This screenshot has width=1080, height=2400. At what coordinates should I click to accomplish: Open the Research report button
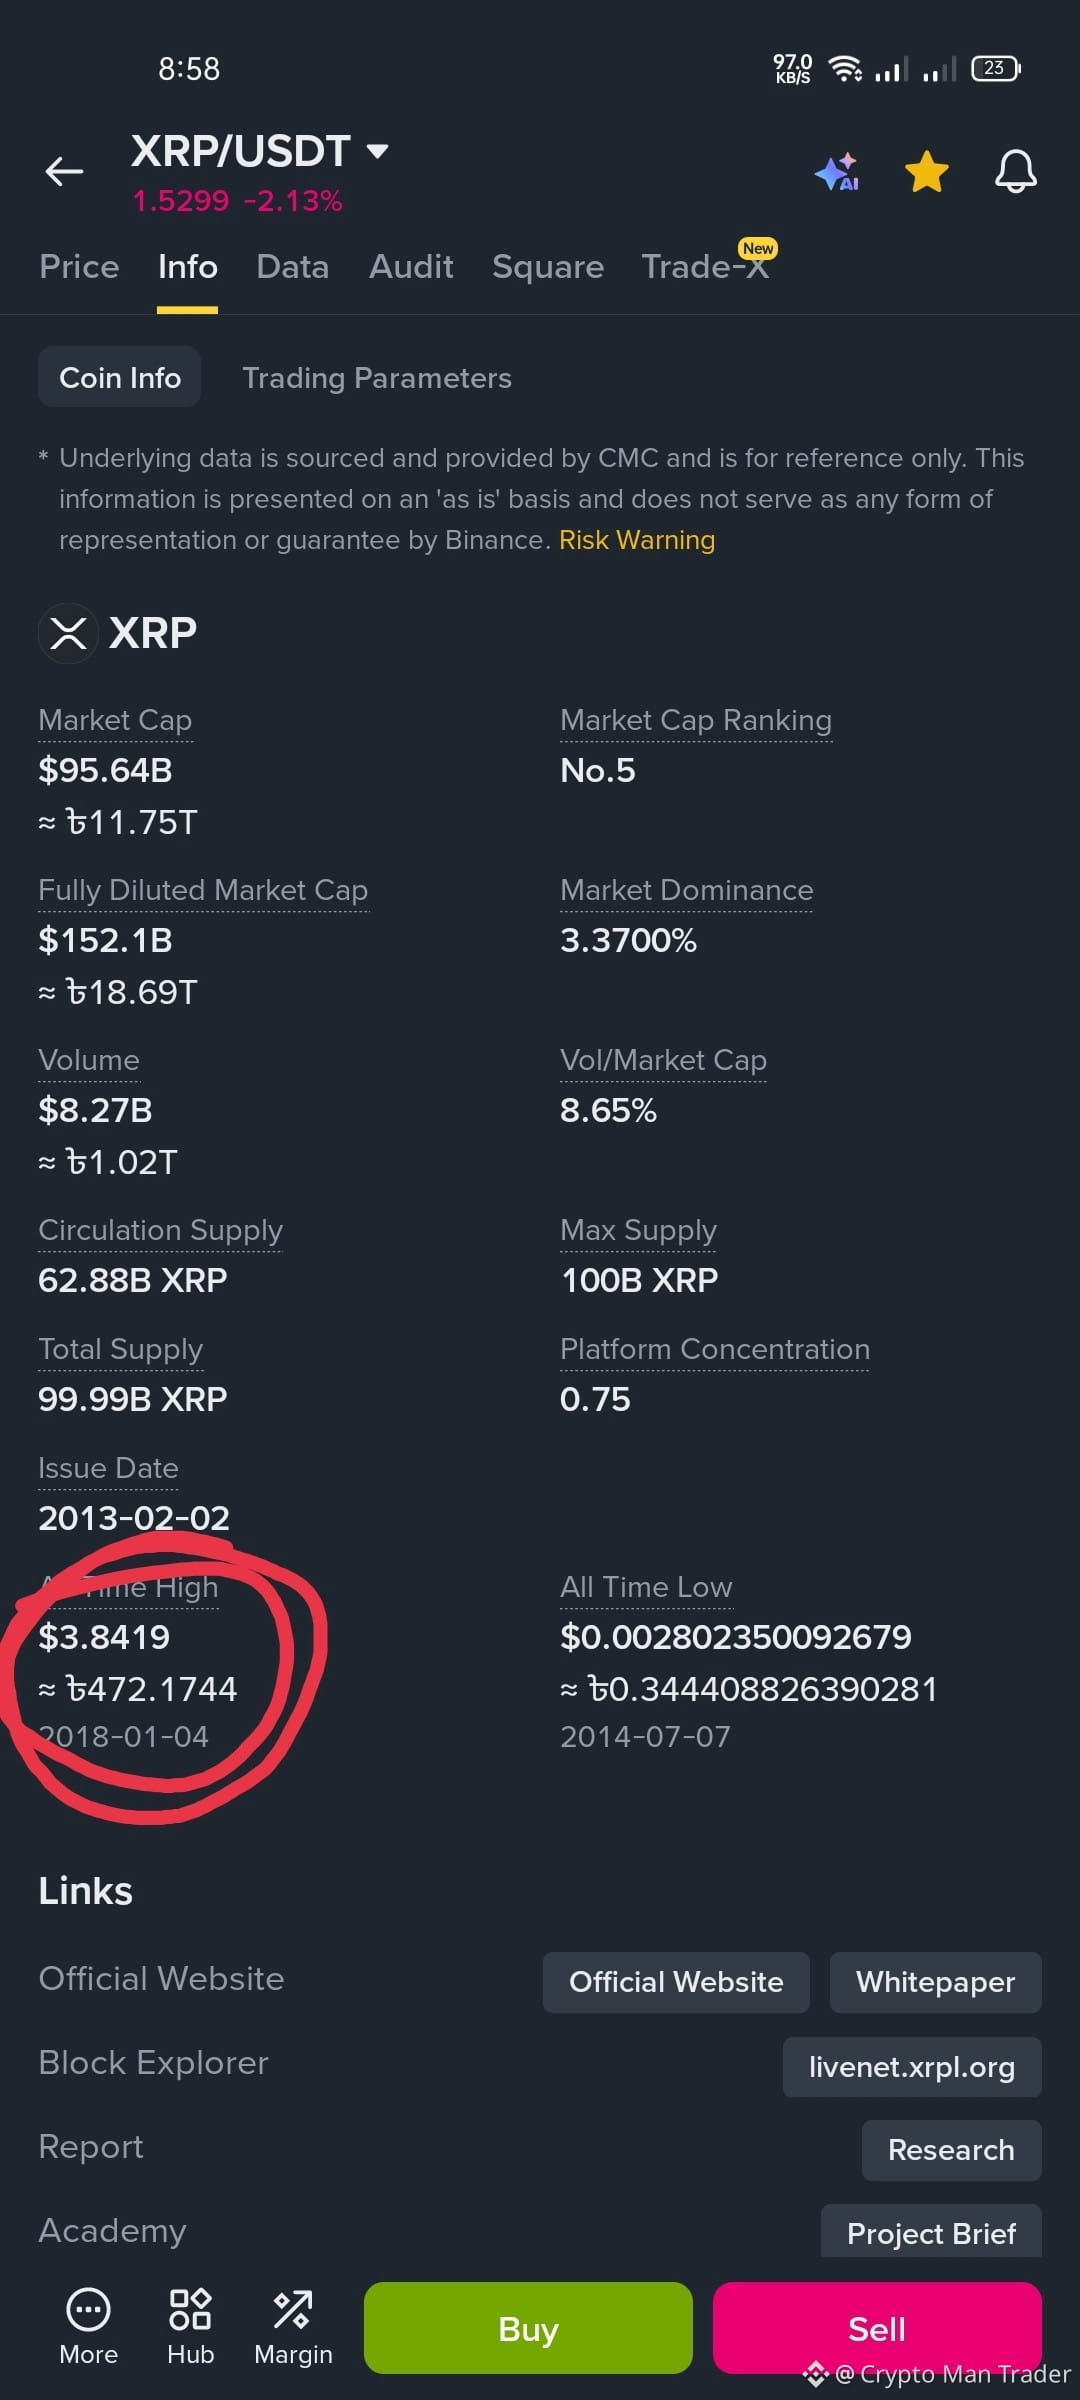[951, 2150]
